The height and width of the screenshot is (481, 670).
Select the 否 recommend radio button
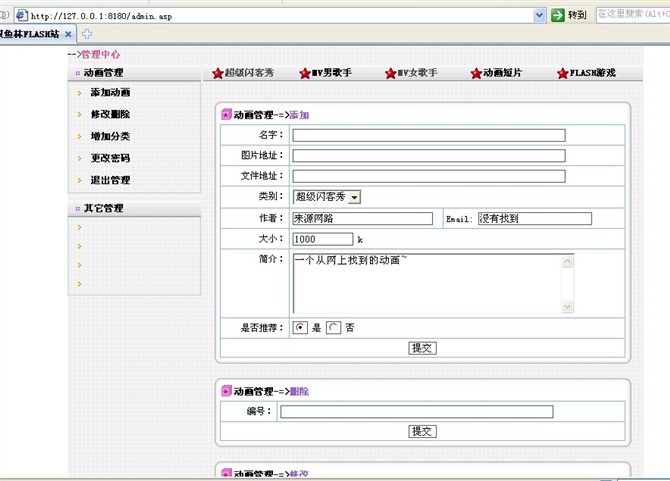[x=333, y=328]
